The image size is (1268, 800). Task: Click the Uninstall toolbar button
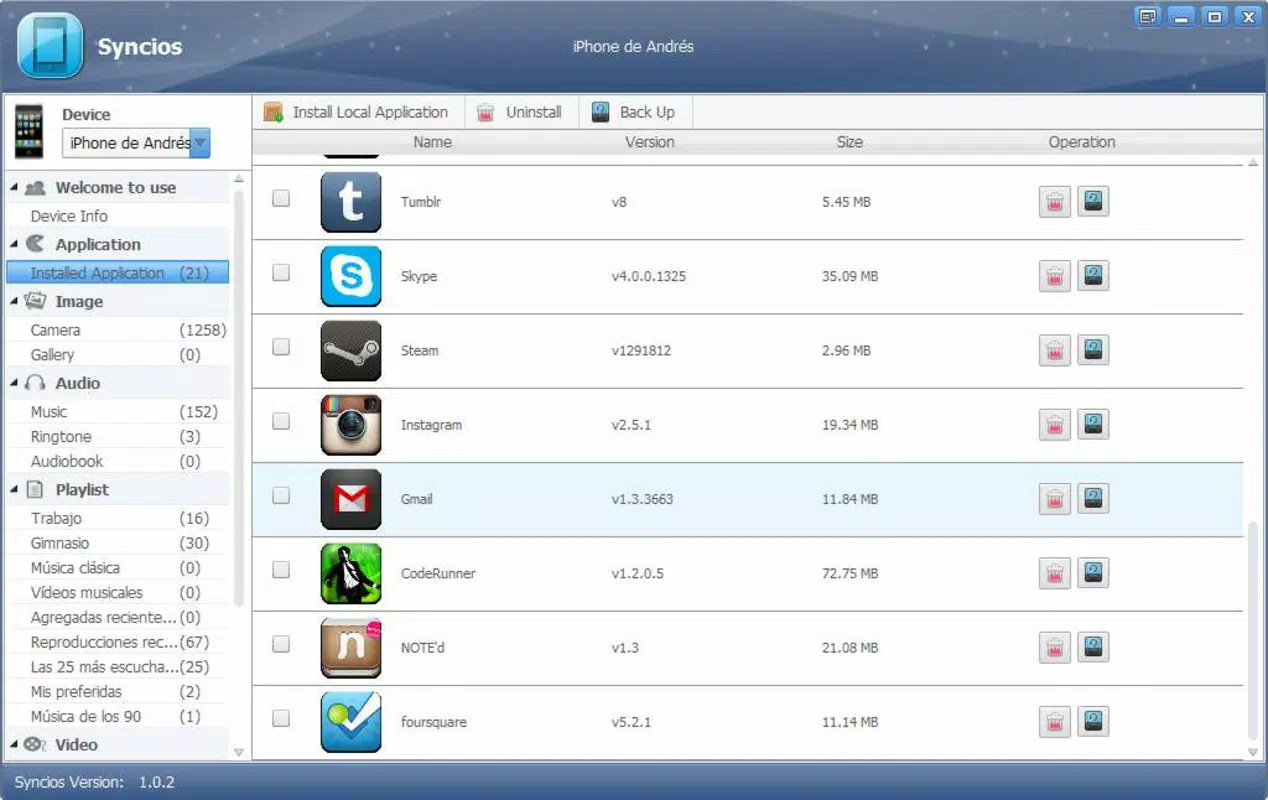click(x=520, y=112)
